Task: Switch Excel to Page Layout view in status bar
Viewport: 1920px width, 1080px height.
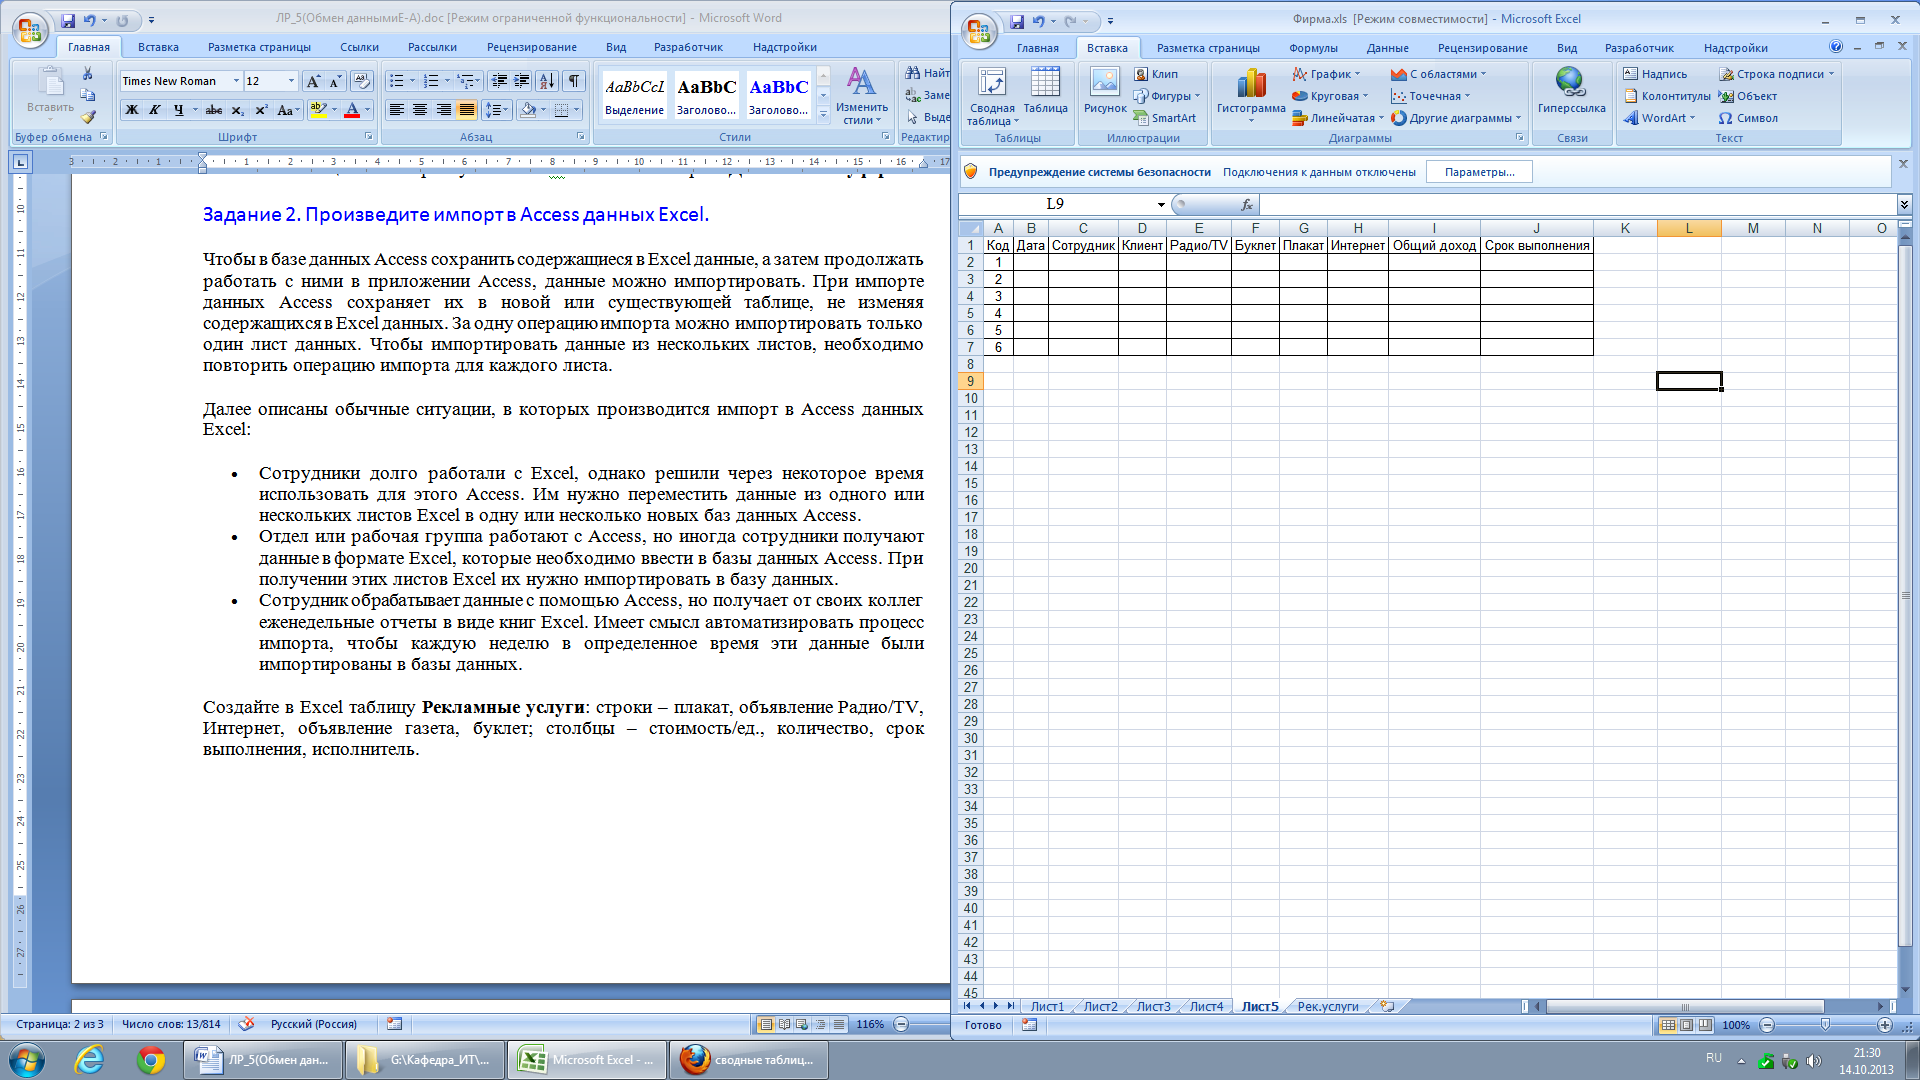Action: tap(1687, 1025)
